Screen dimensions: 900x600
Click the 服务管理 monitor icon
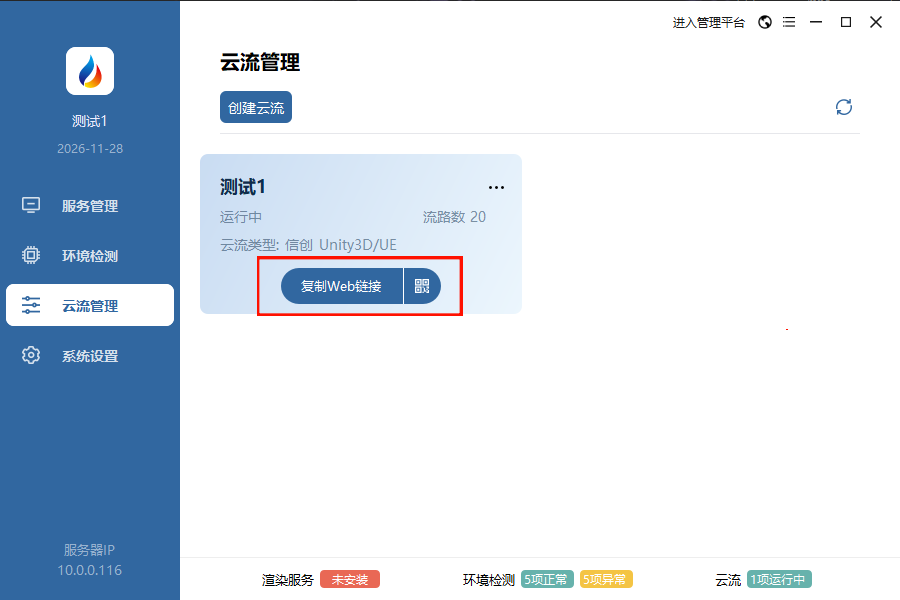point(31,205)
